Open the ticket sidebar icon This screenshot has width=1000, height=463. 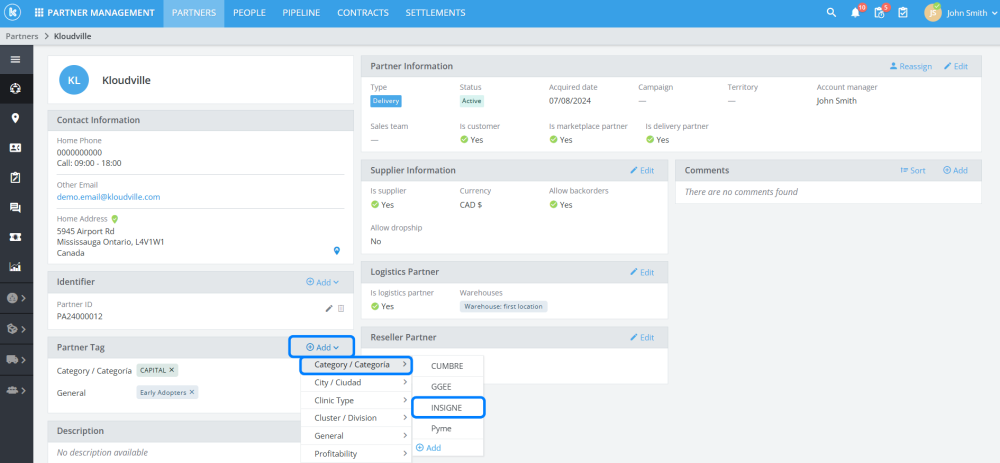(x=16, y=237)
